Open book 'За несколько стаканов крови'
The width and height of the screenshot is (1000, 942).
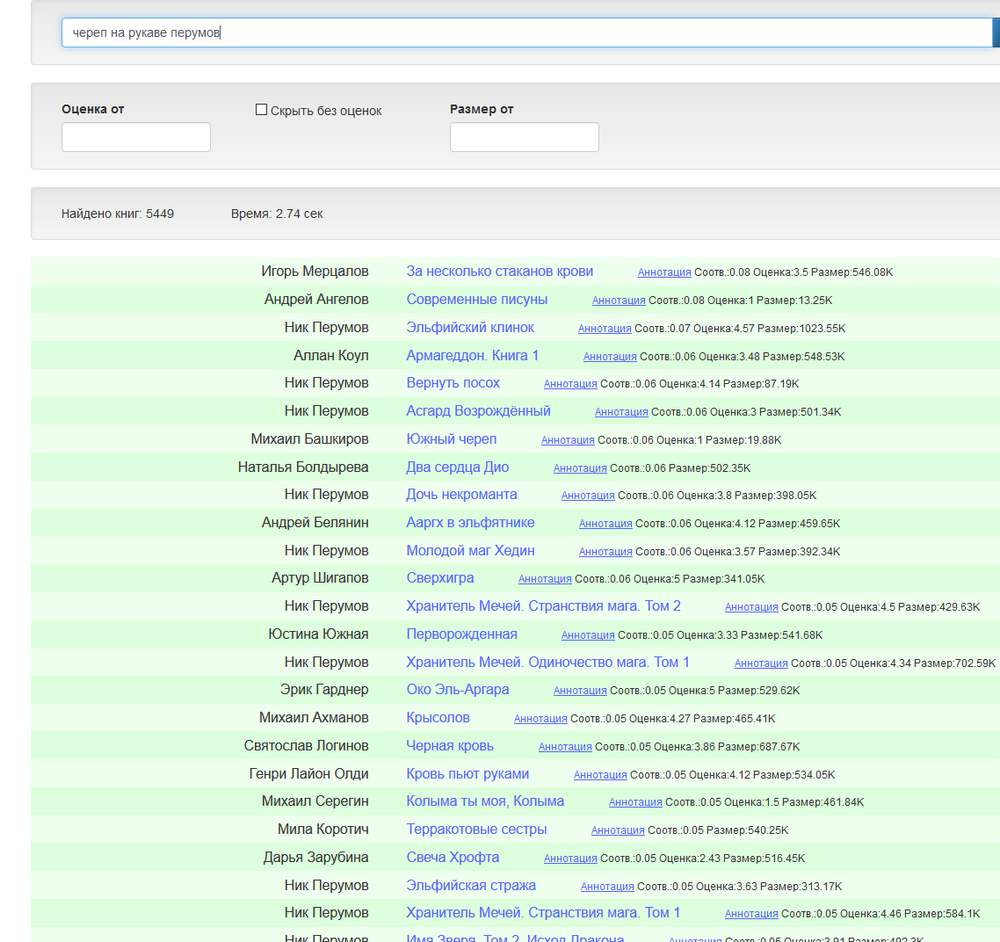pos(499,271)
